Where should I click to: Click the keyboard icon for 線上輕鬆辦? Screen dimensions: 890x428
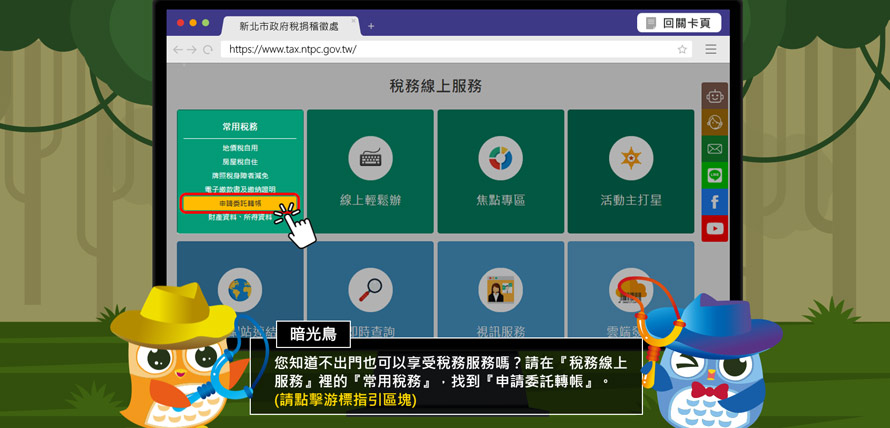tap(370, 158)
